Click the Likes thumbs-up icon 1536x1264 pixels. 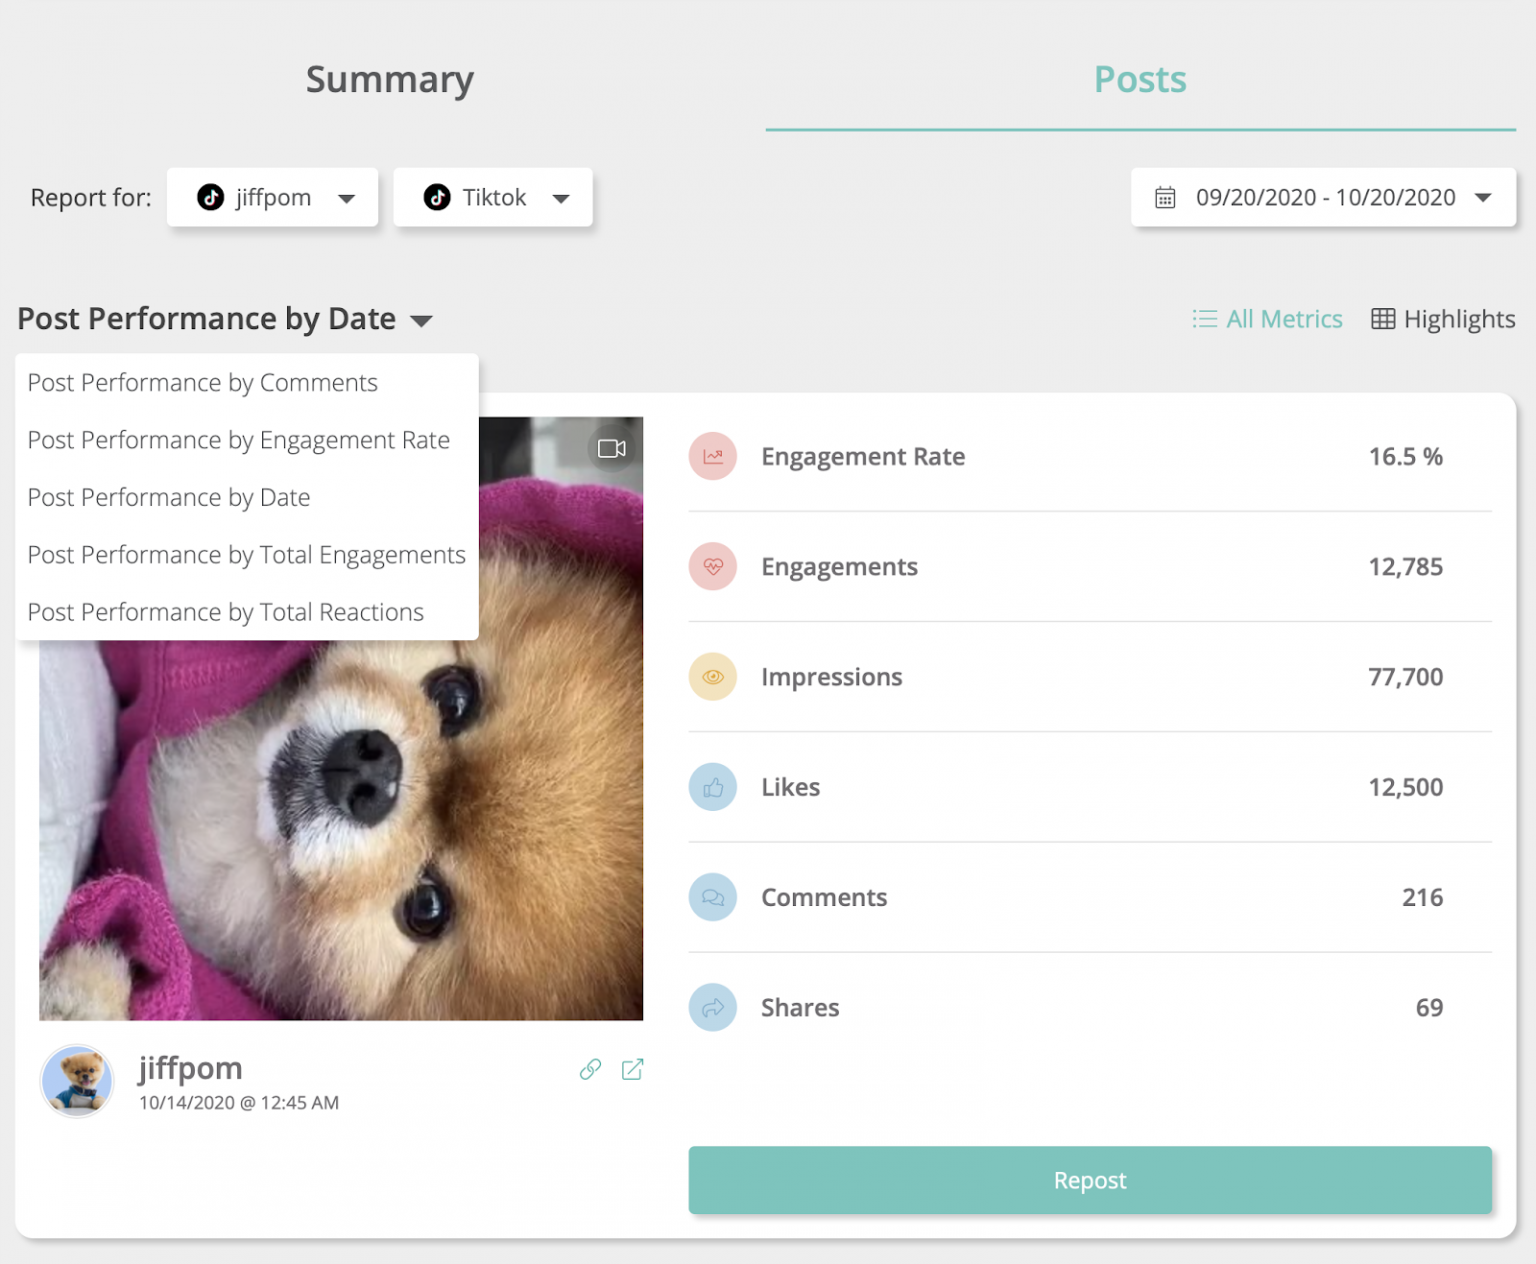click(713, 787)
